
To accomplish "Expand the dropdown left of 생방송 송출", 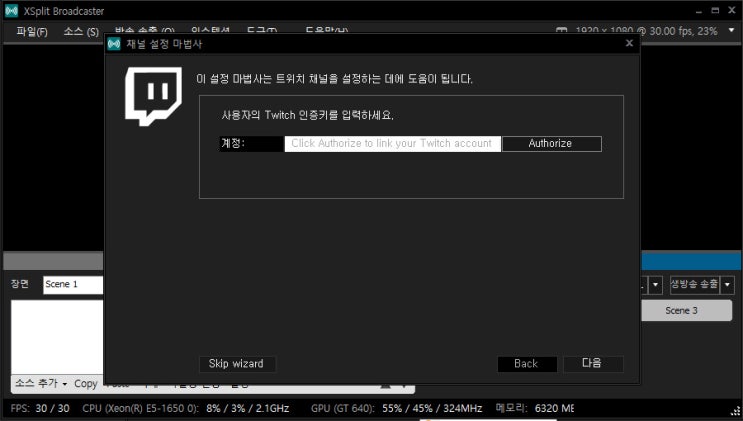I will pyautogui.click(x=655, y=285).
